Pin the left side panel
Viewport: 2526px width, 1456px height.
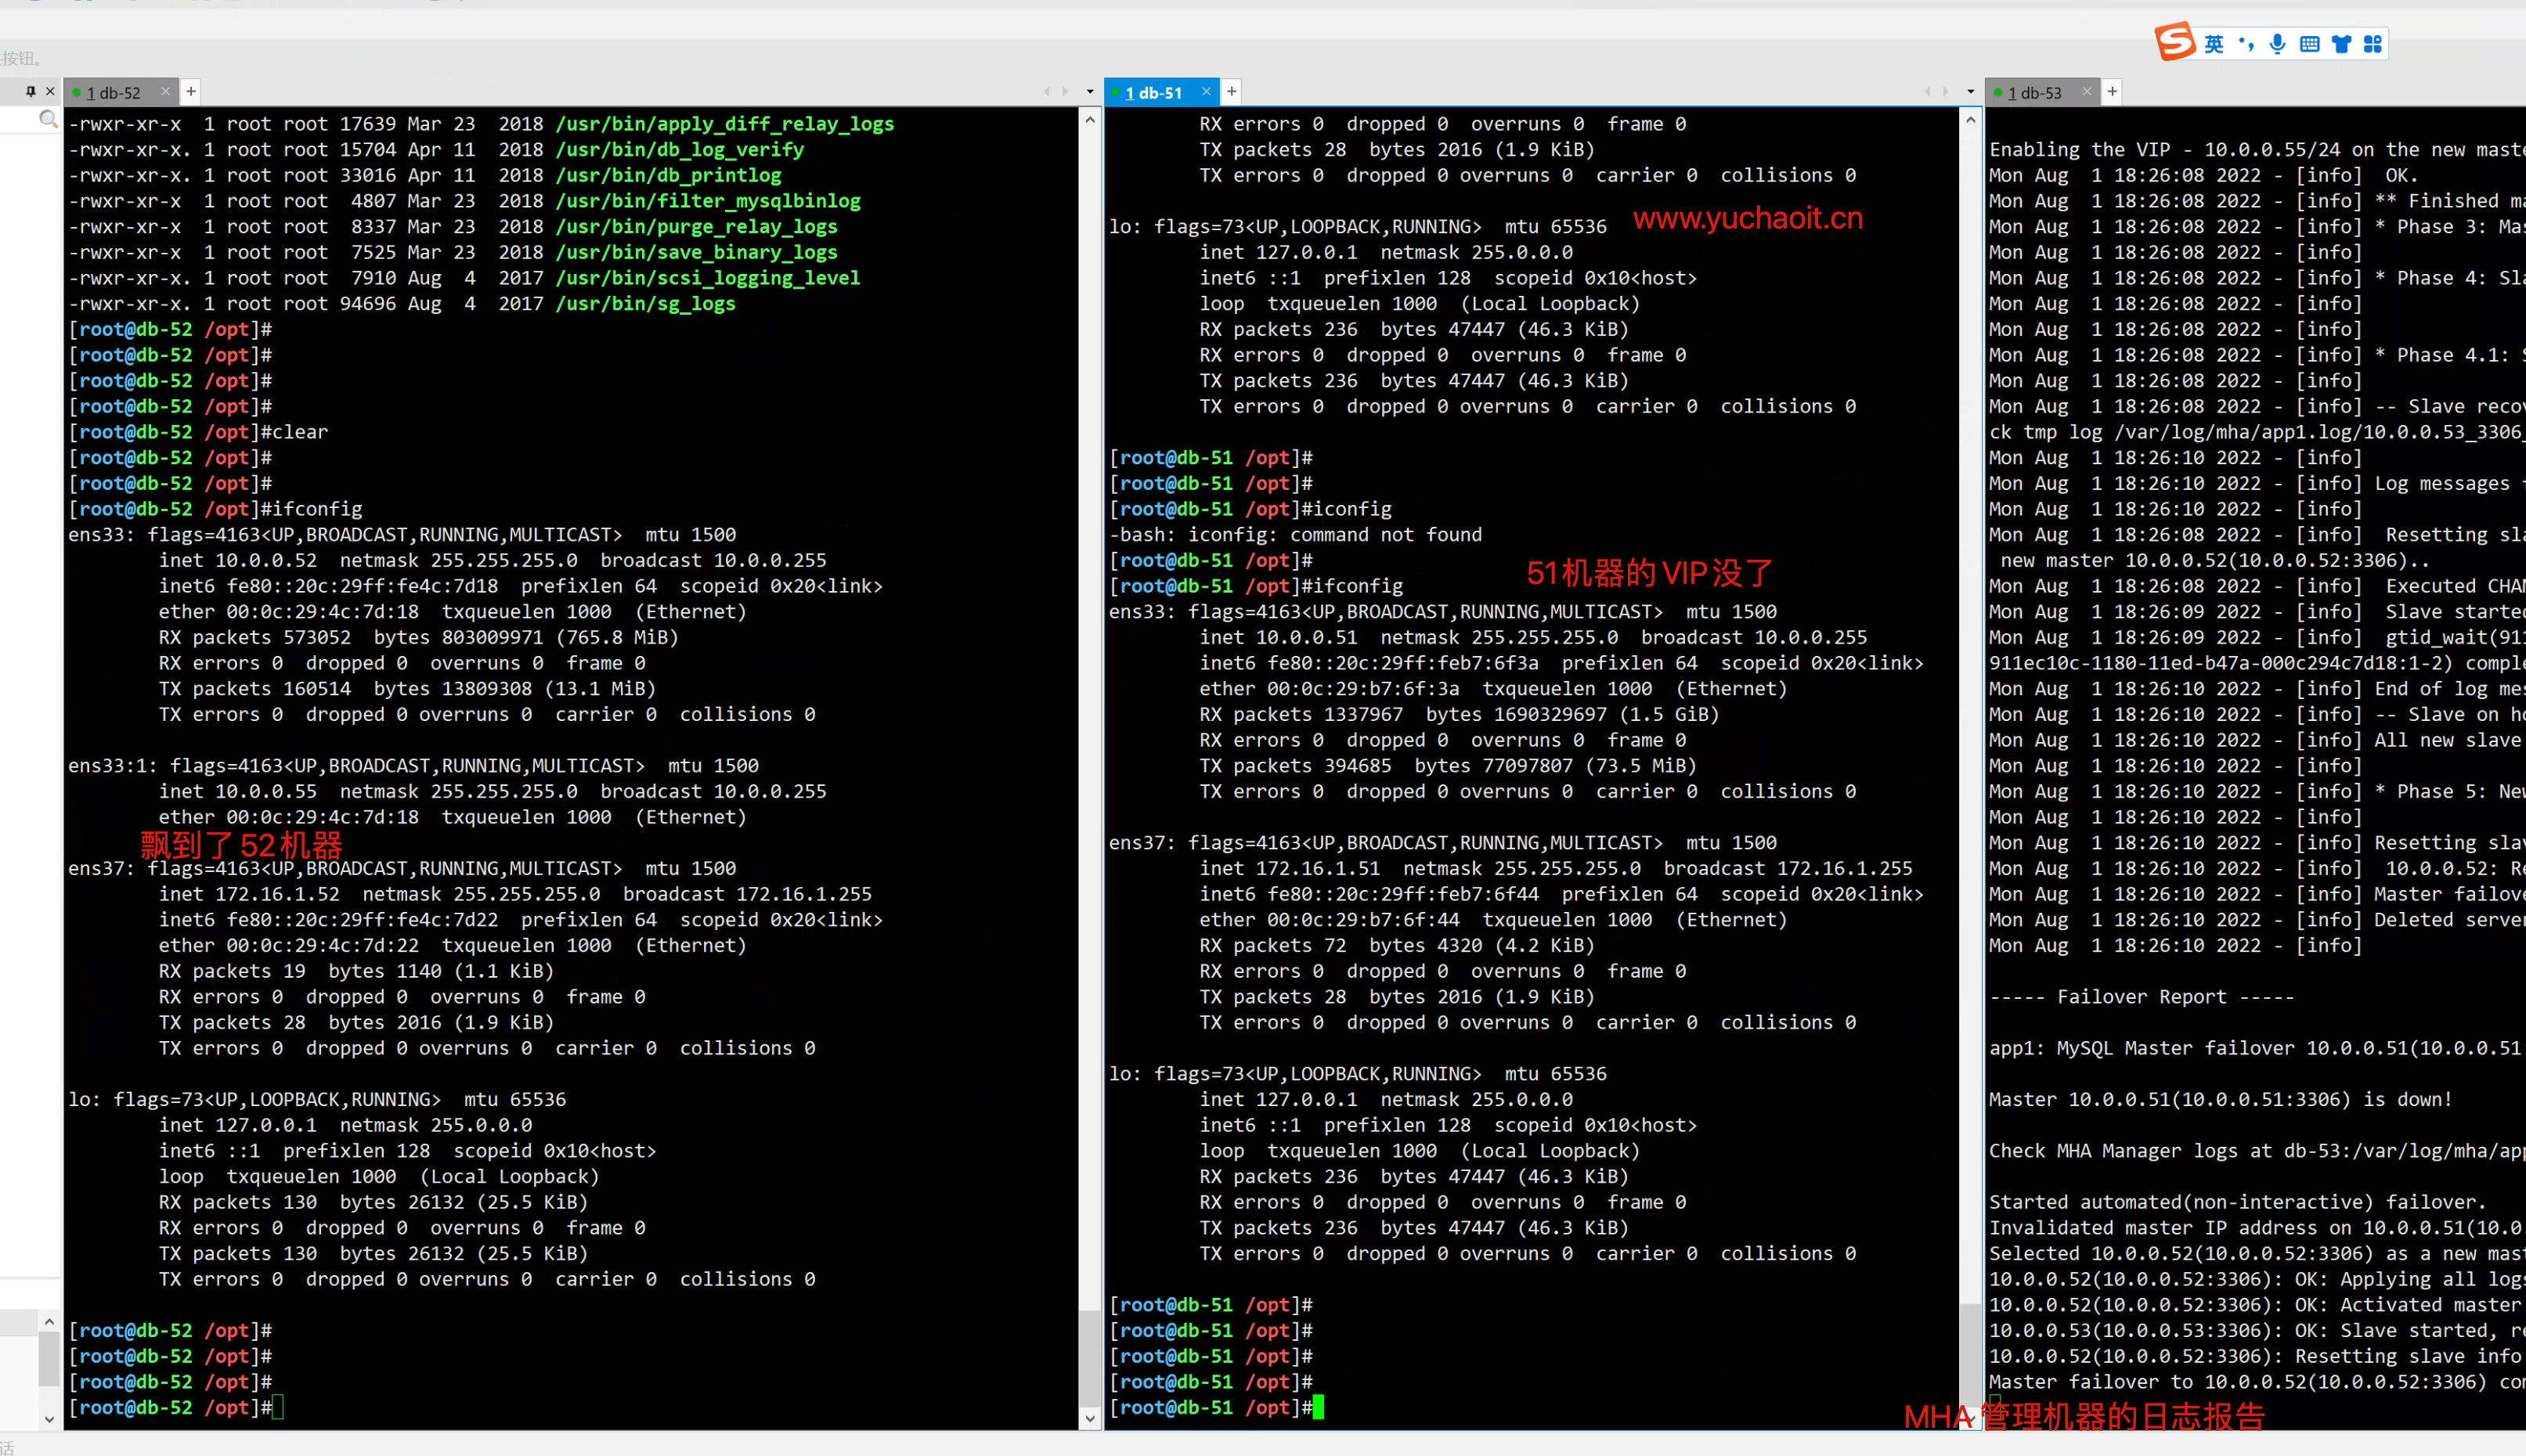click(31, 91)
